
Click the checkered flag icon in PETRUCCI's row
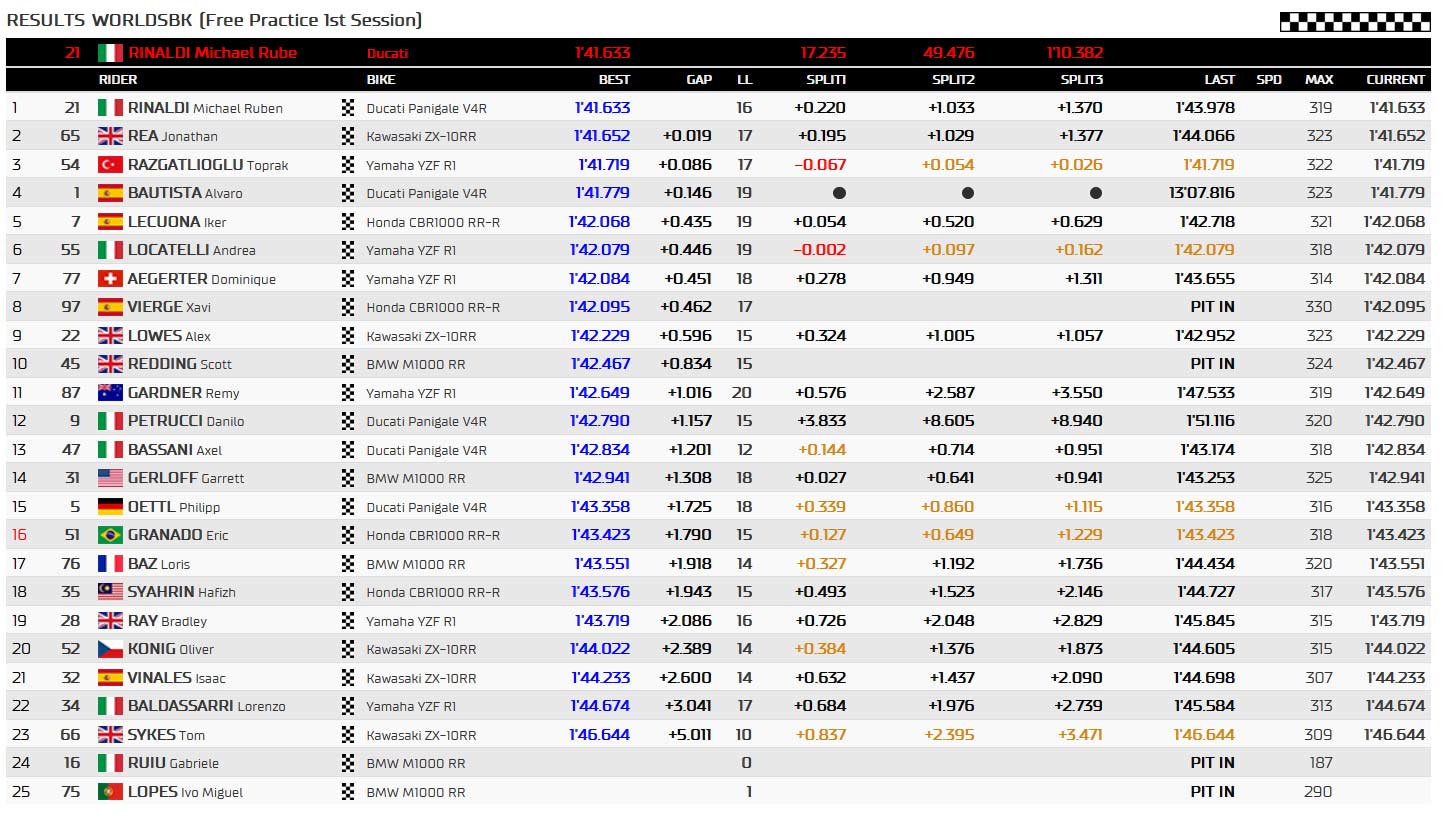coord(348,421)
